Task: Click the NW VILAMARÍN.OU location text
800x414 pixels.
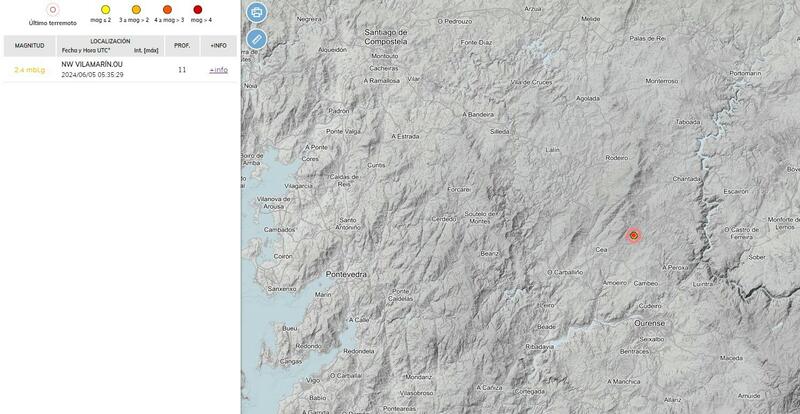Action: tap(92, 64)
